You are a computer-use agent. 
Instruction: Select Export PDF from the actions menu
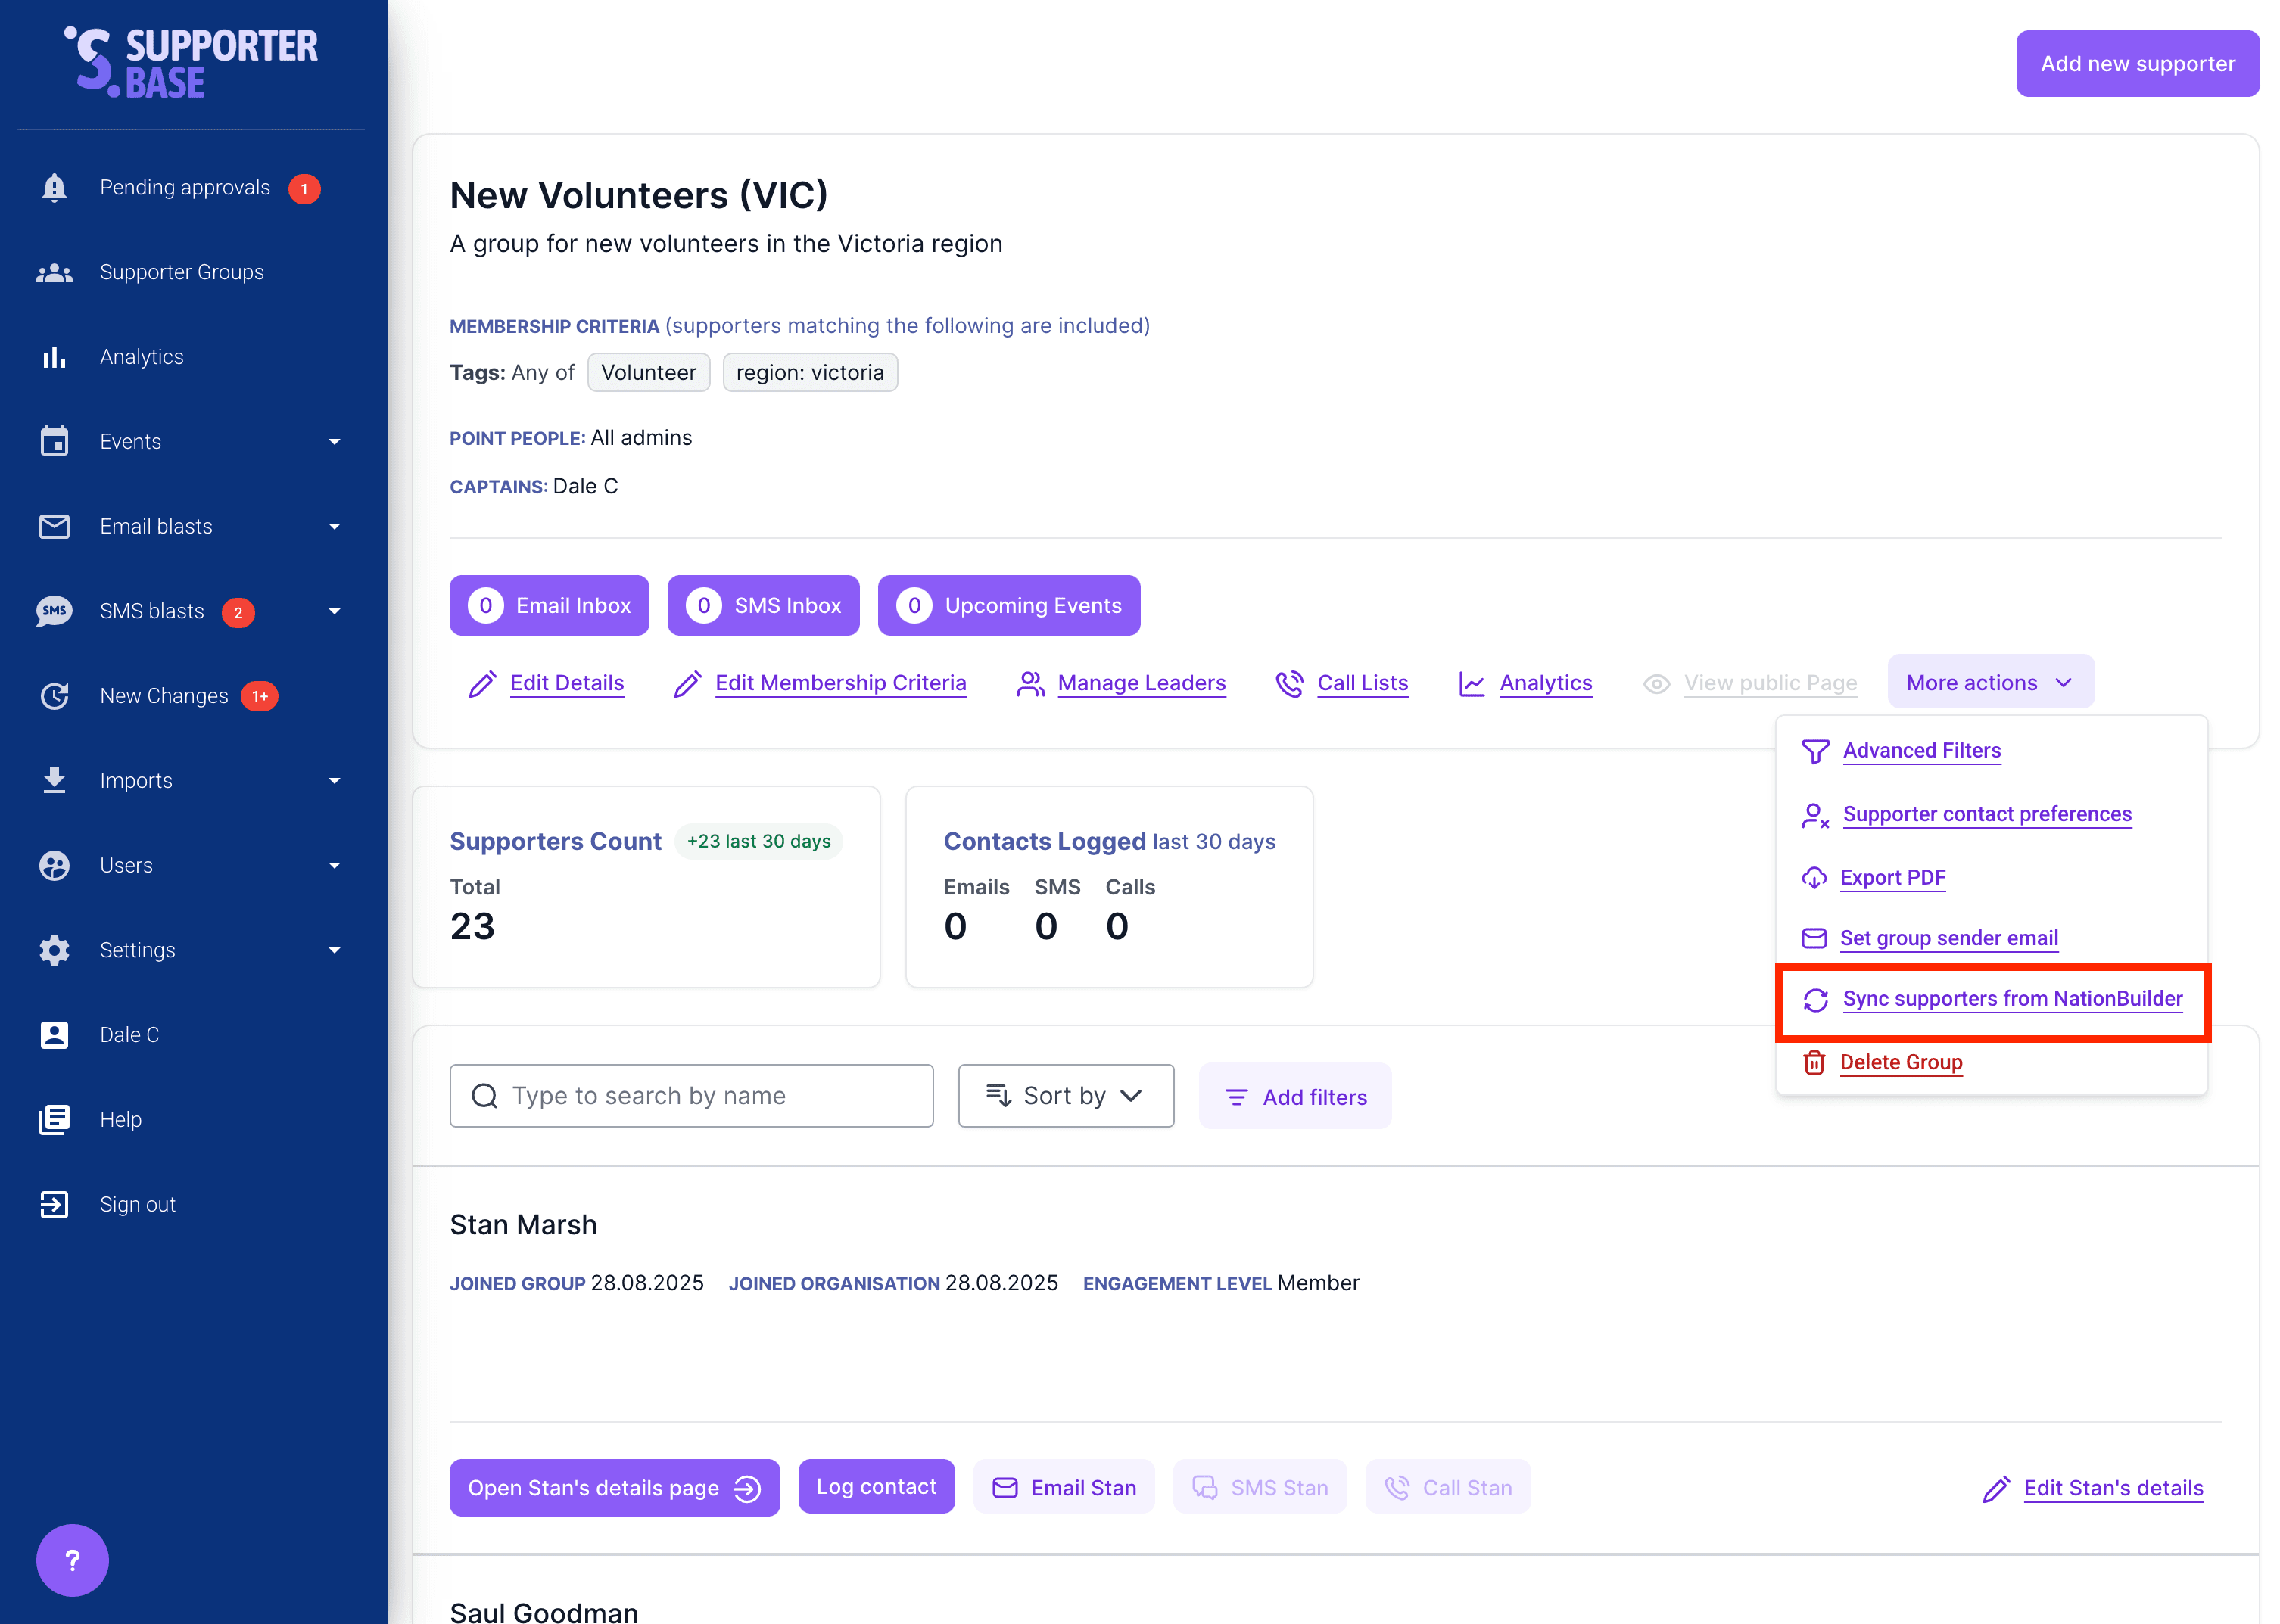coord(1892,877)
